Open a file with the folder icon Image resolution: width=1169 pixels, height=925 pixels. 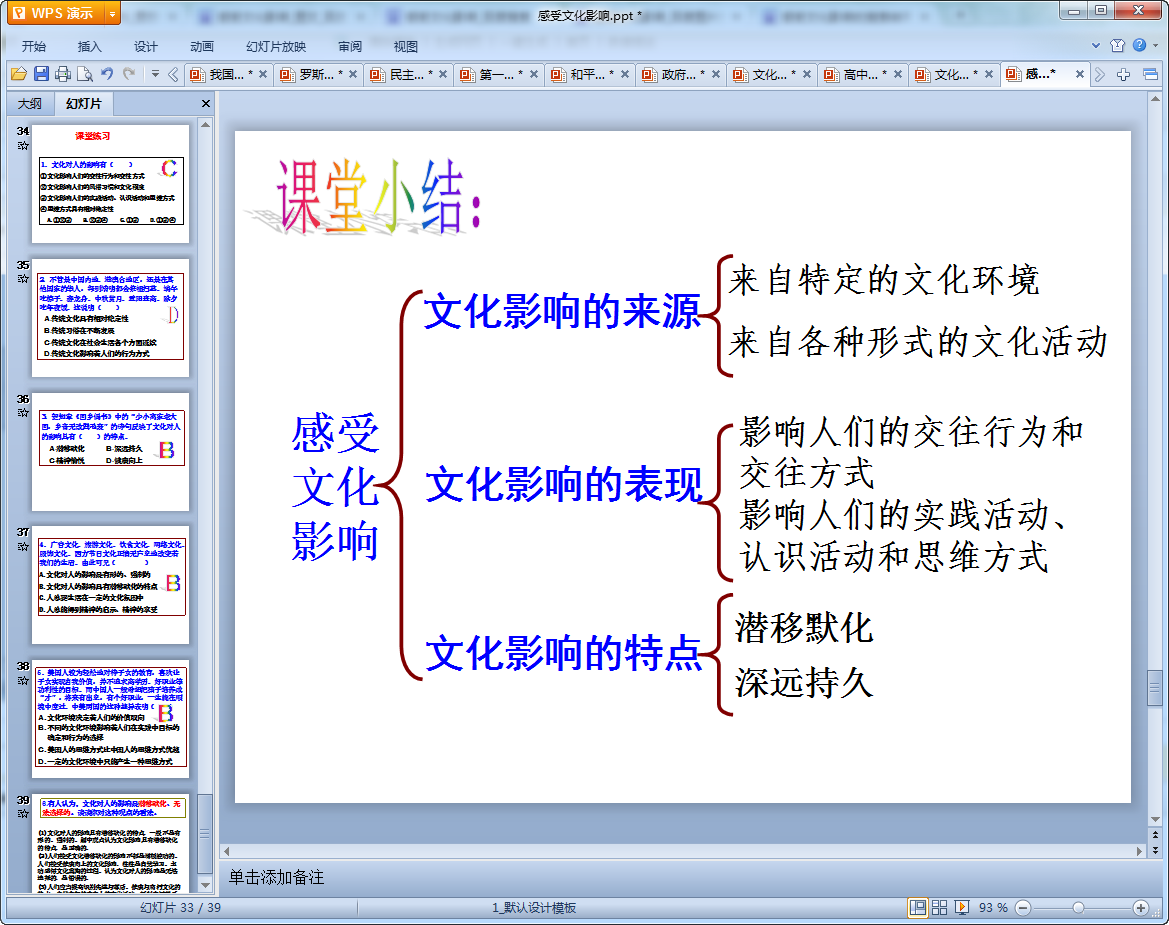(19, 74)
